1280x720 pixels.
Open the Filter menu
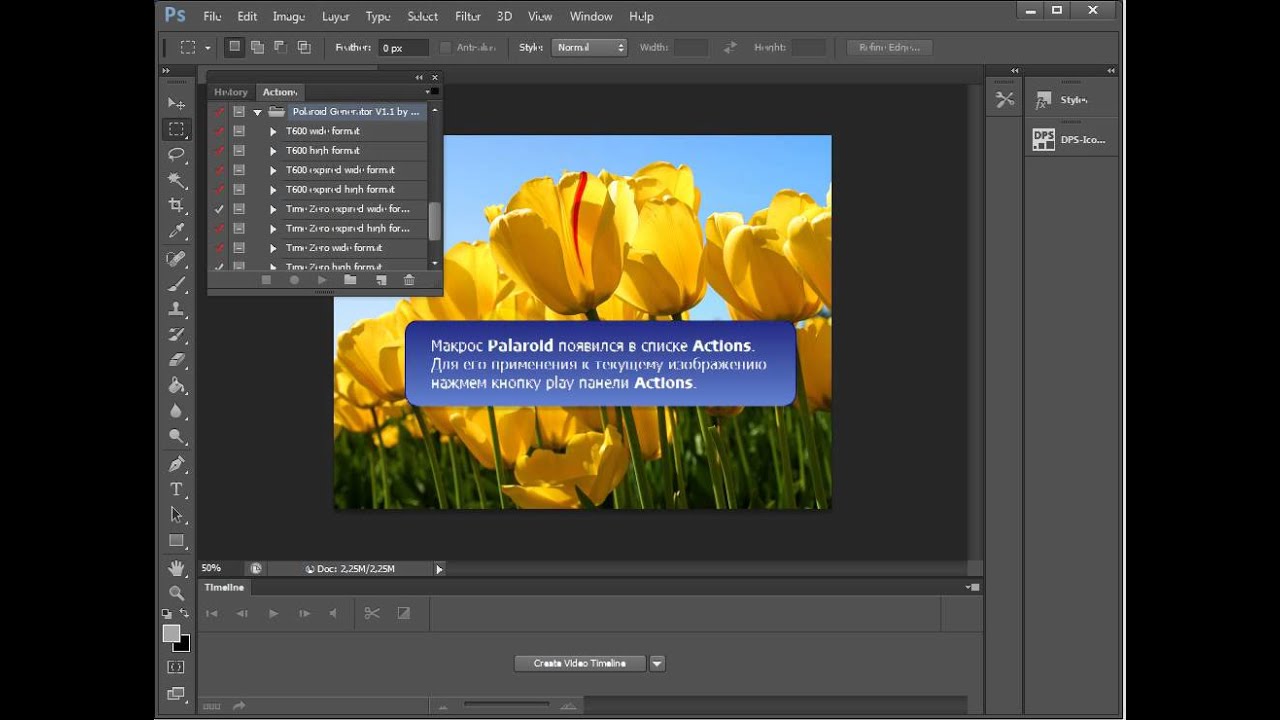[468, 16]
